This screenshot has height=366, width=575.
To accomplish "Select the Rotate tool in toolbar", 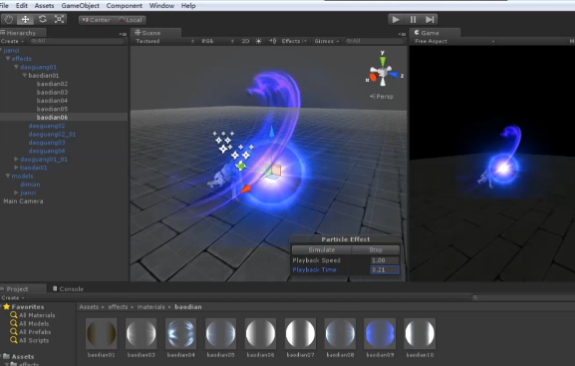I will 42,19.
